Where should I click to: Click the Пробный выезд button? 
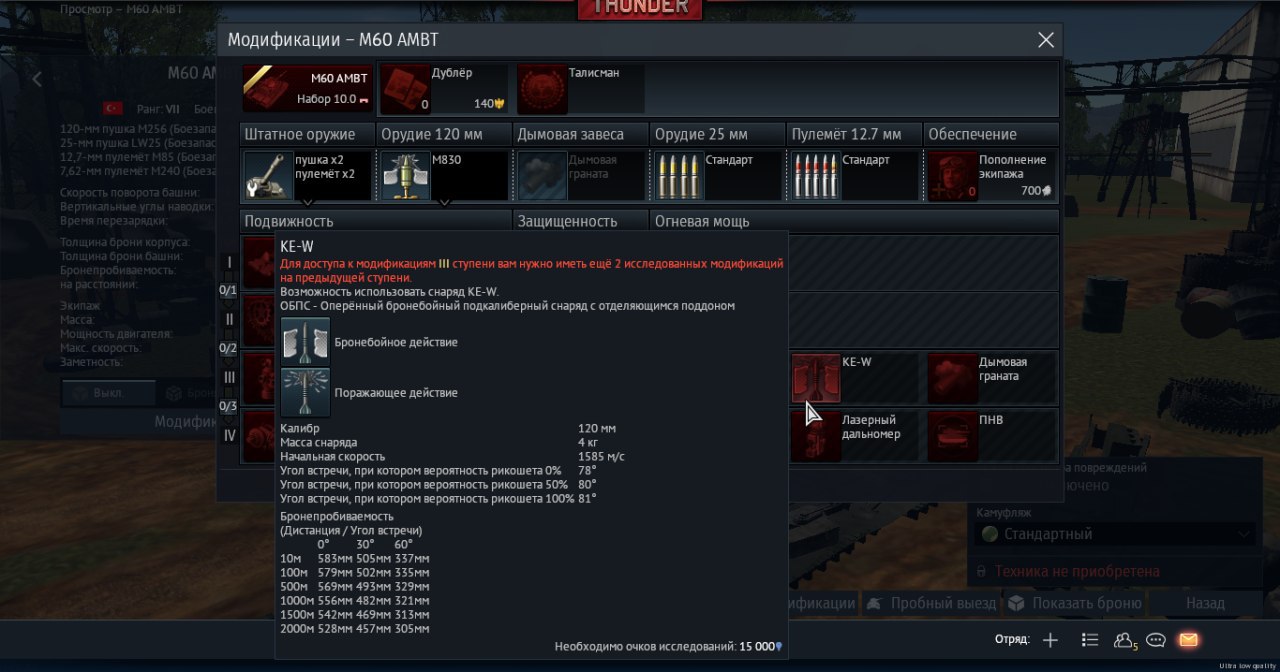pyautogui.click(x=932, y=603)
